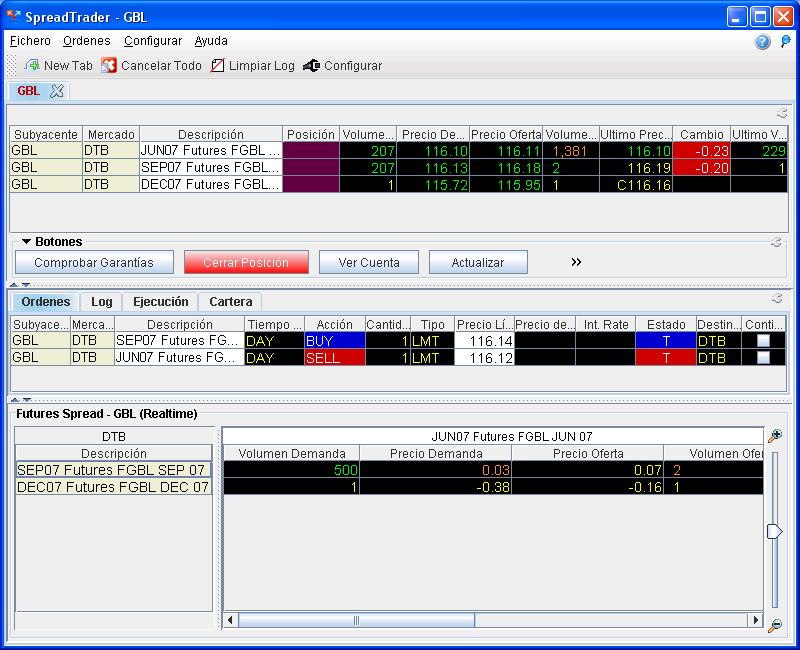Click the vertical zoom slider handle
Screen dimensions: 800x650
coord(774,532)
